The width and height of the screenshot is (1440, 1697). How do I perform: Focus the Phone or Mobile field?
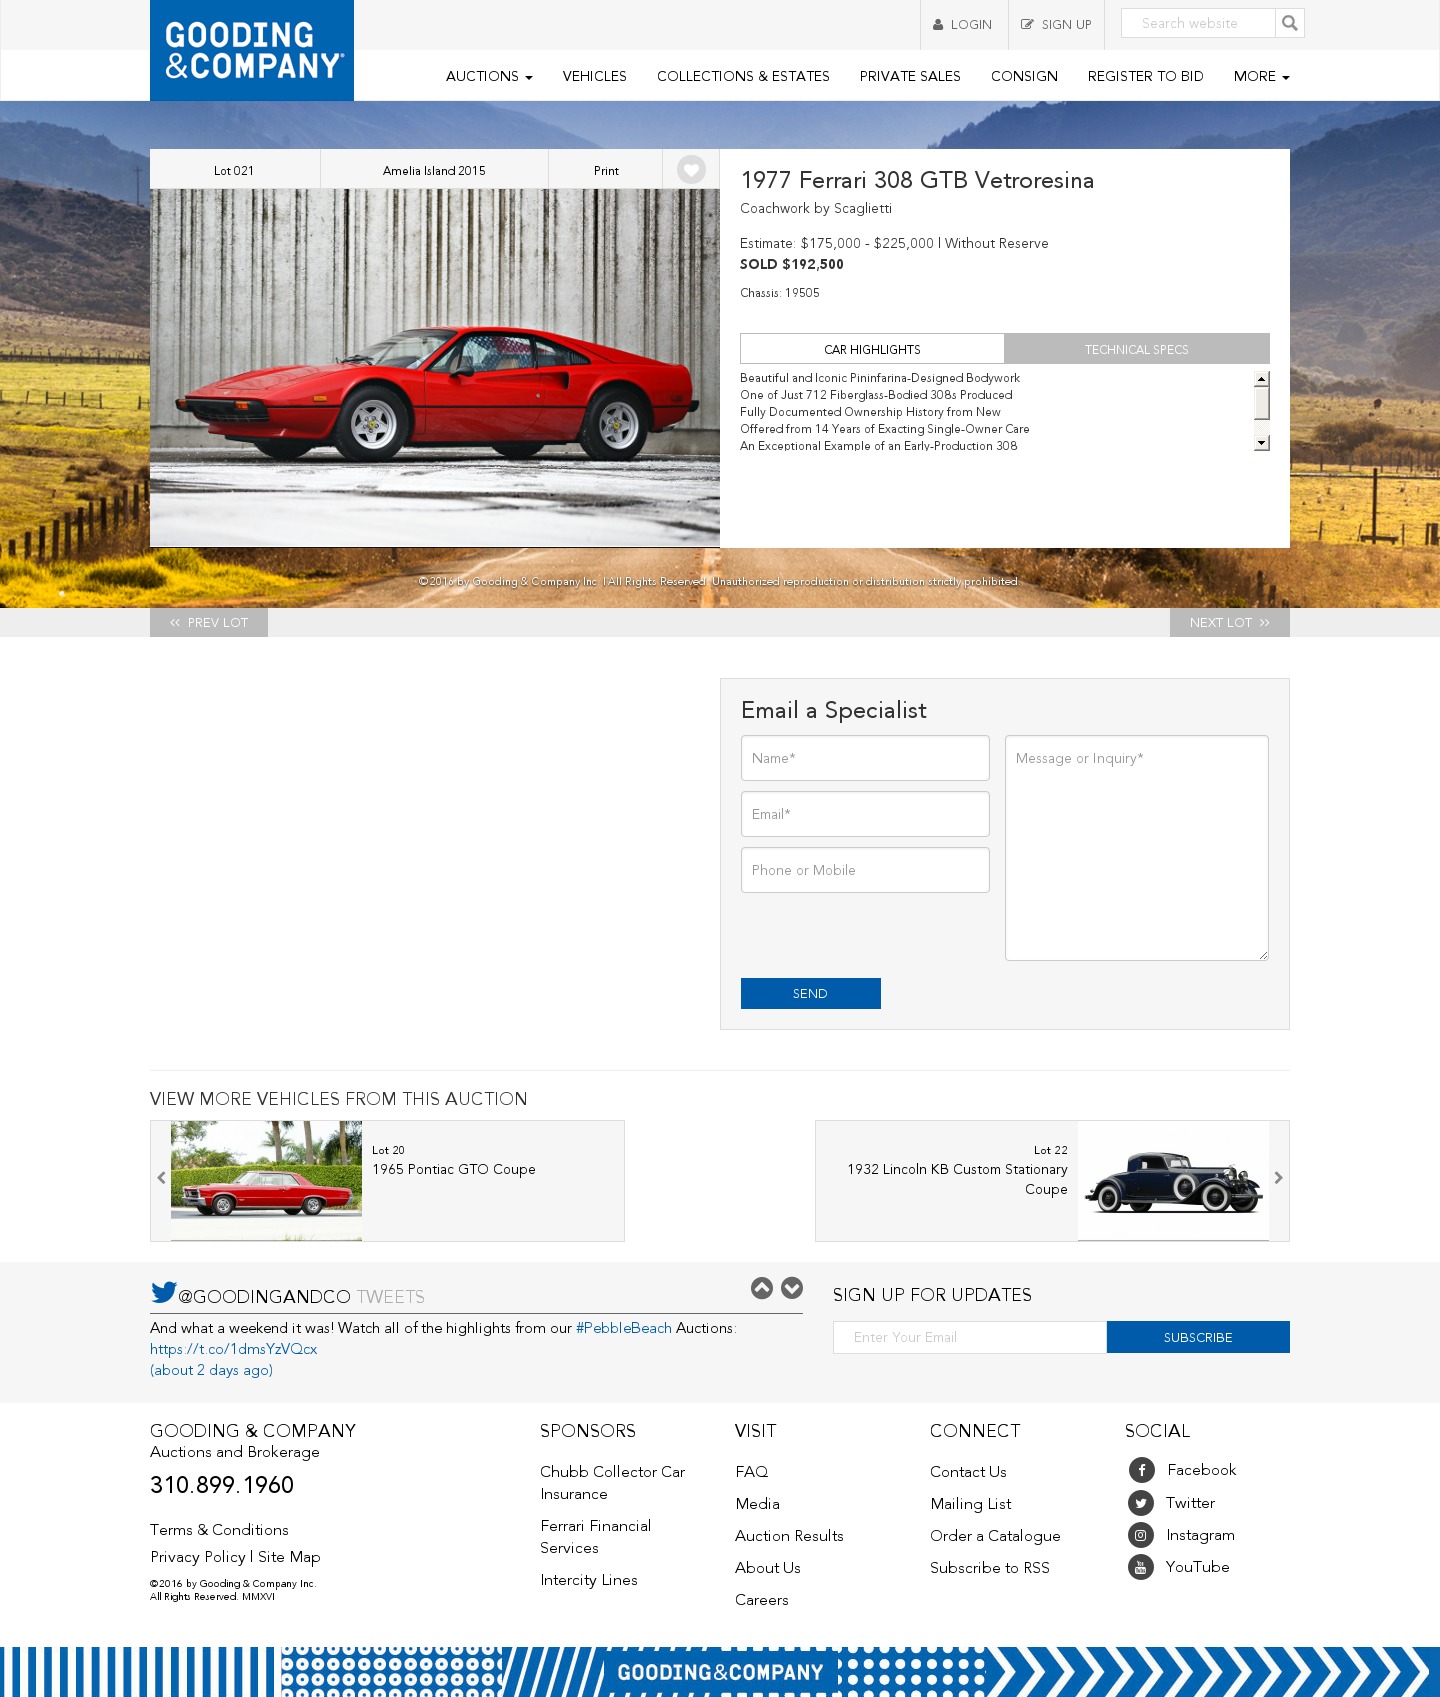coord(865,870)
